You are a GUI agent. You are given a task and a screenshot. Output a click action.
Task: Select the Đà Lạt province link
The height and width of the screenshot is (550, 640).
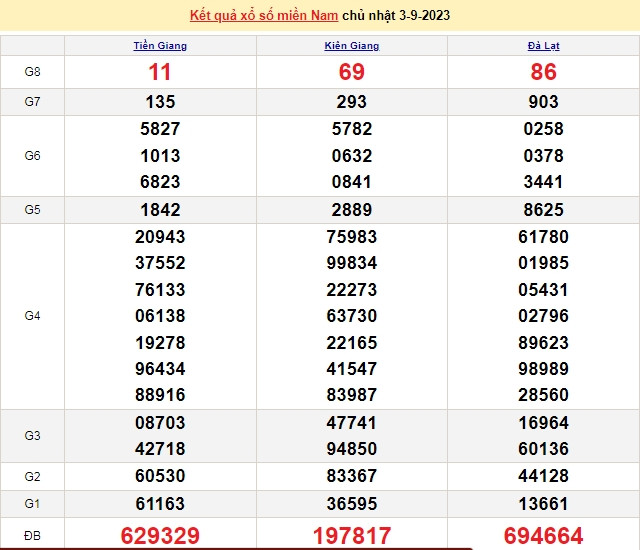(543, 46)
